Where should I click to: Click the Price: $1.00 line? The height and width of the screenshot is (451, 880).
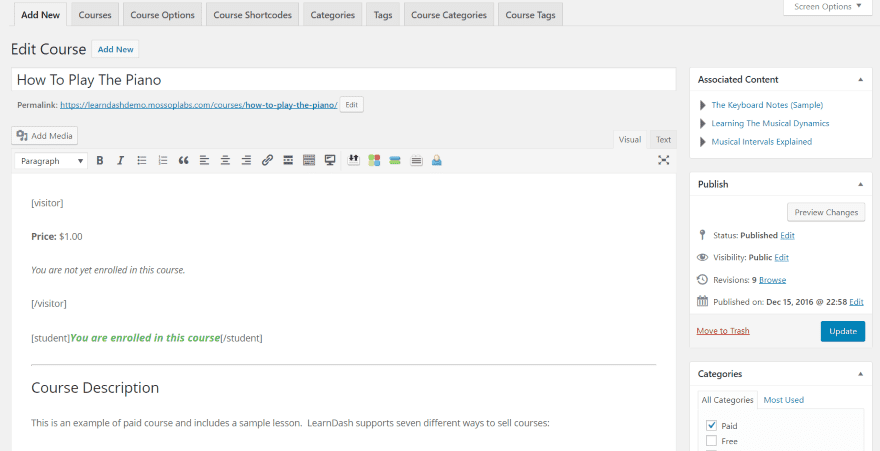[x=57, y=237]
